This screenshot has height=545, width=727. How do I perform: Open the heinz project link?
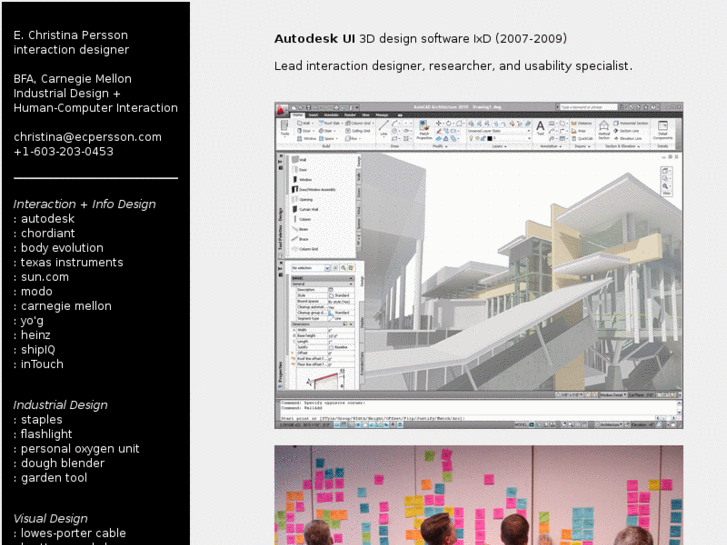tap(35, 335)
